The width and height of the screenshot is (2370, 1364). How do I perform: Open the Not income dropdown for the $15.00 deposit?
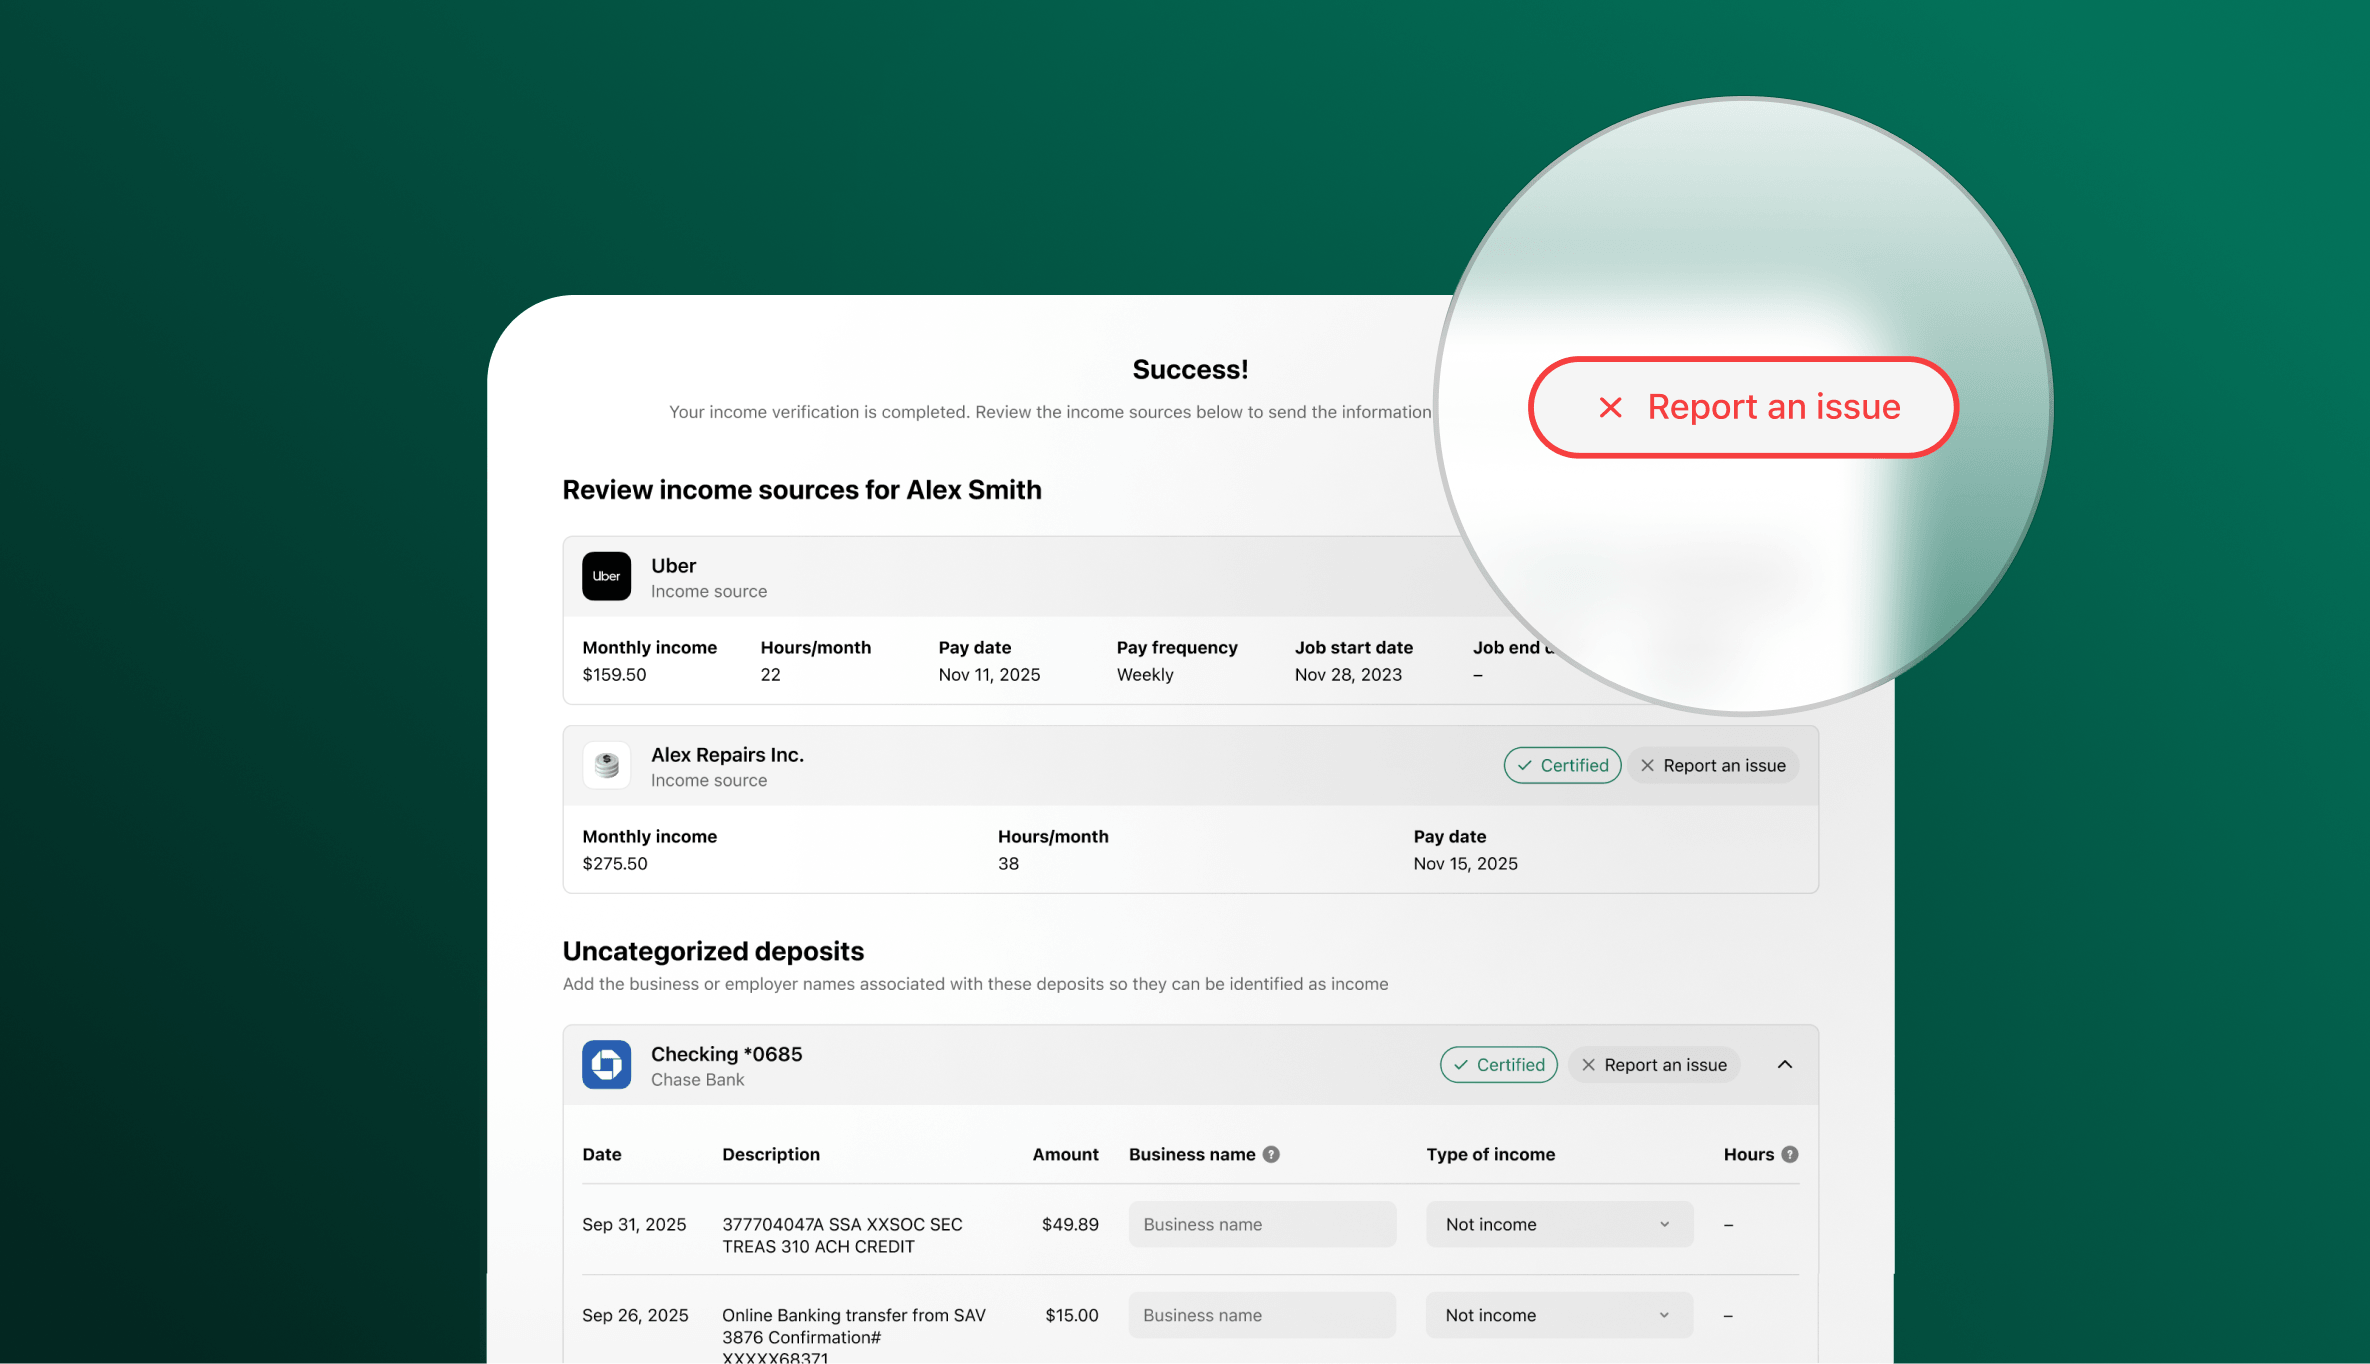click(1558, 1314)
